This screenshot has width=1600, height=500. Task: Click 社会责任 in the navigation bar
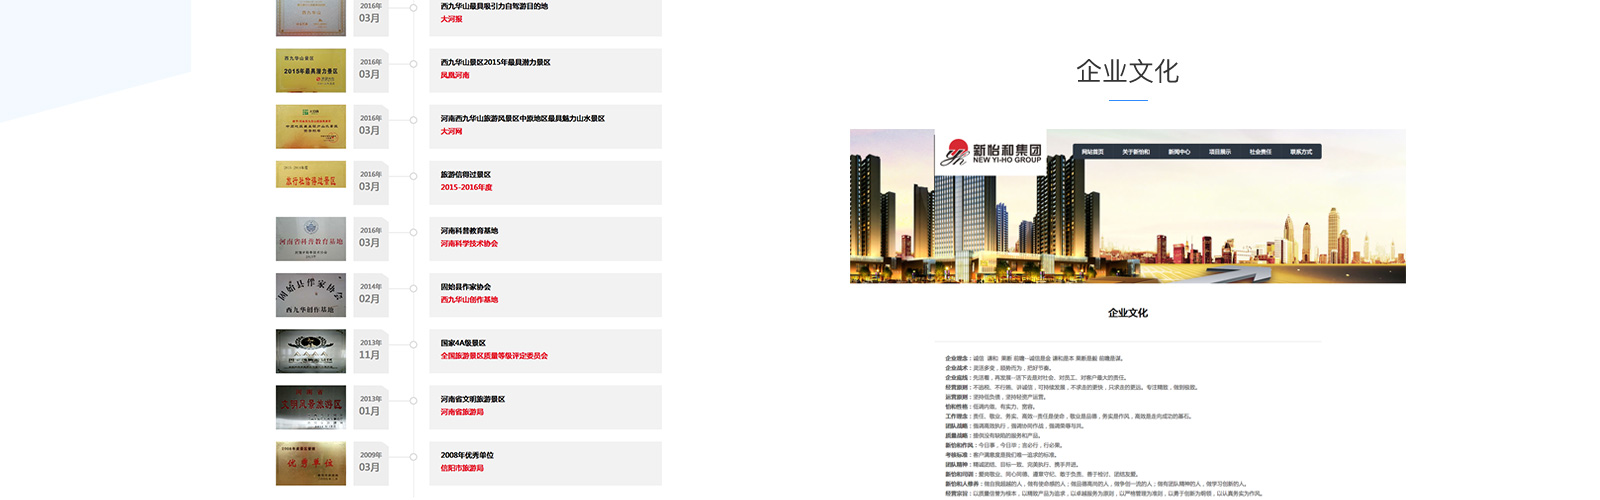(x=1260, y=152)
